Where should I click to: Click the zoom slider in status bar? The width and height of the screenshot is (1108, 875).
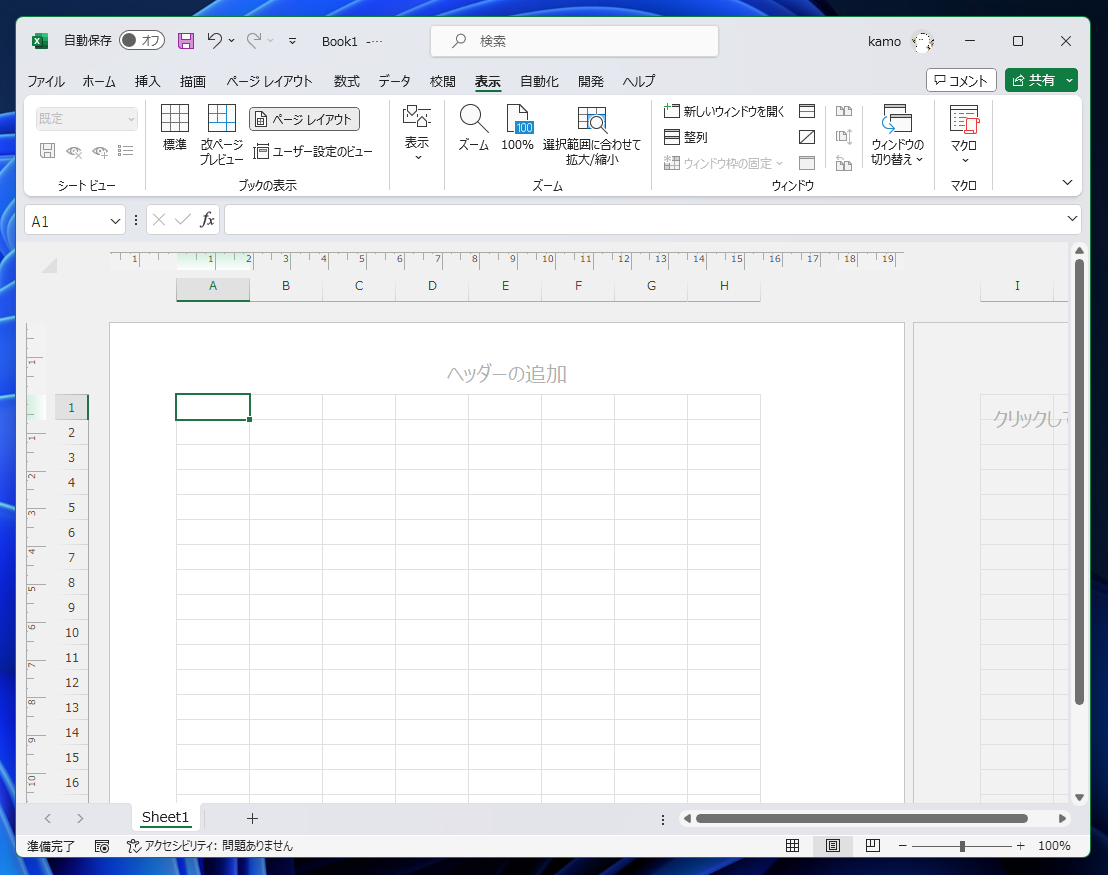tap(961, 846)
